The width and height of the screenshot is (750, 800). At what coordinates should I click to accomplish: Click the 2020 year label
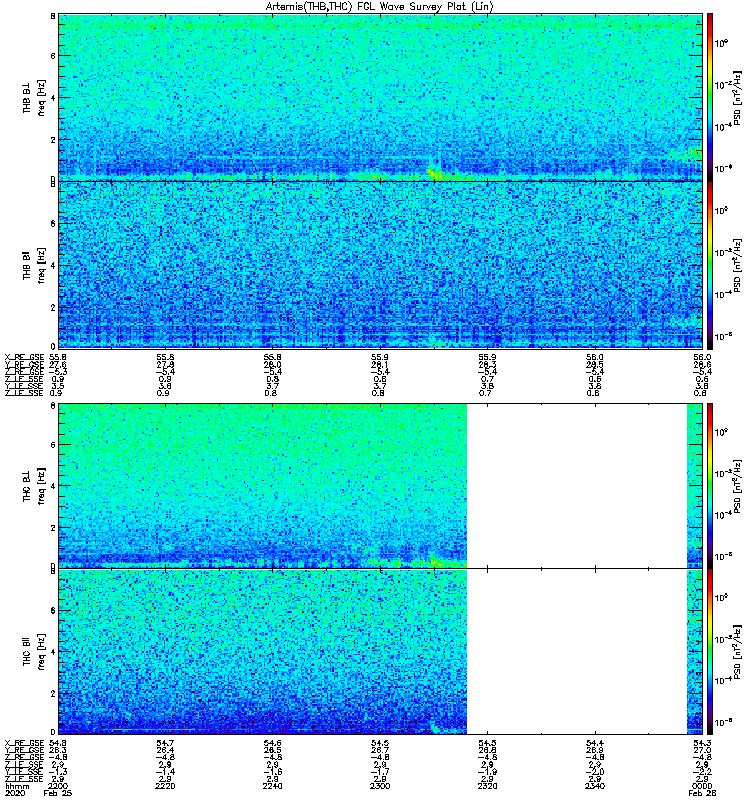(x=14, y=793)
